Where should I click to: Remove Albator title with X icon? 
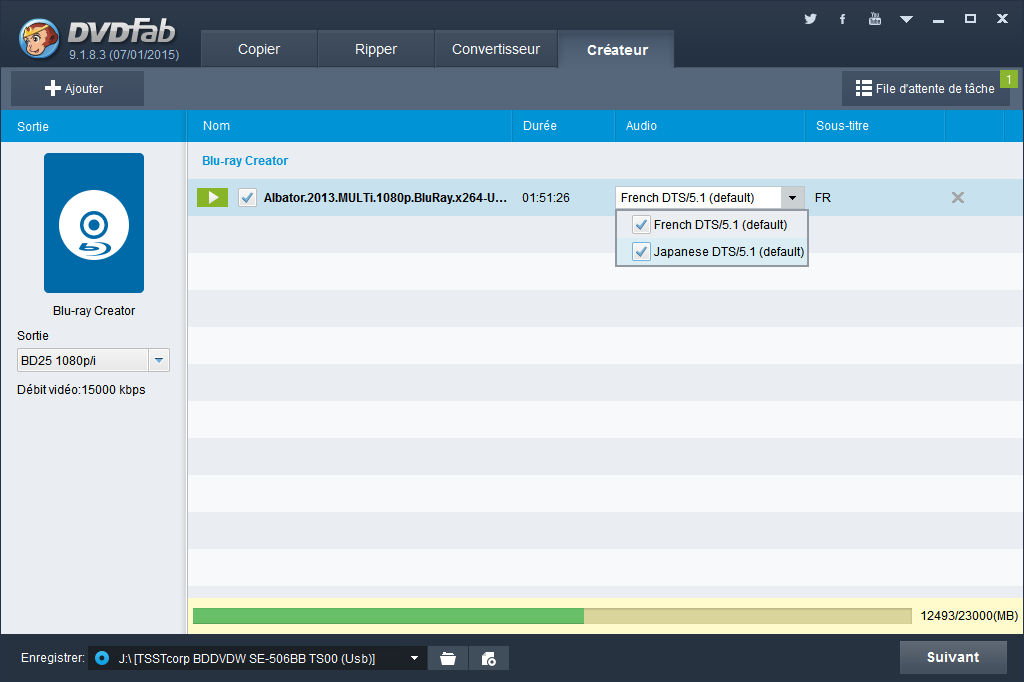(x=957, y=198)
